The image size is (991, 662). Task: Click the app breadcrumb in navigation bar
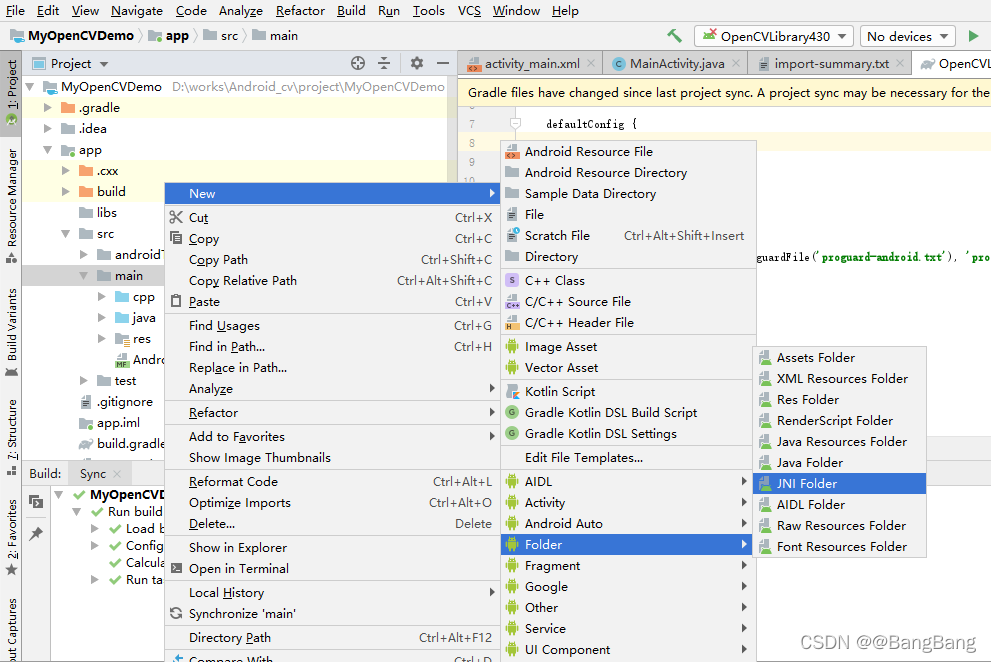point(169,36)
